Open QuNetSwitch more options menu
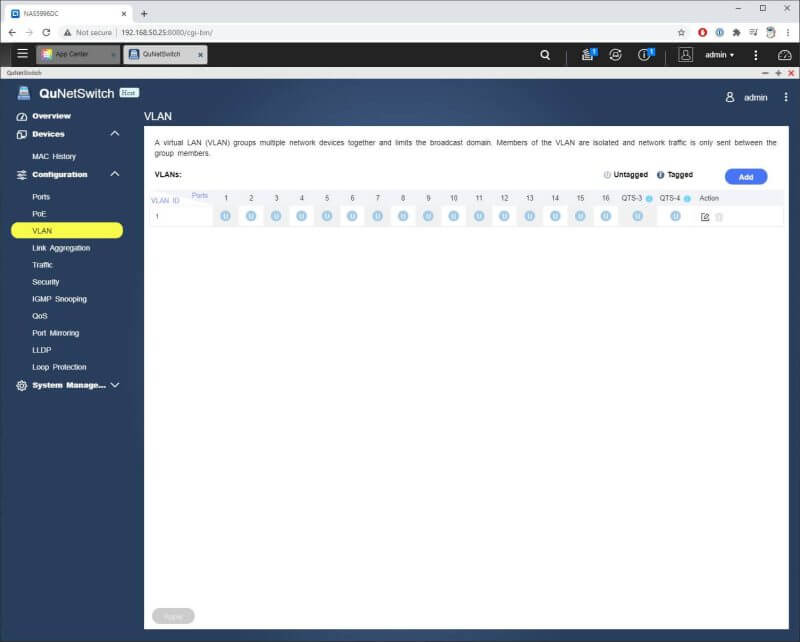This screenshot has height=642, width=800. [786, 97]
